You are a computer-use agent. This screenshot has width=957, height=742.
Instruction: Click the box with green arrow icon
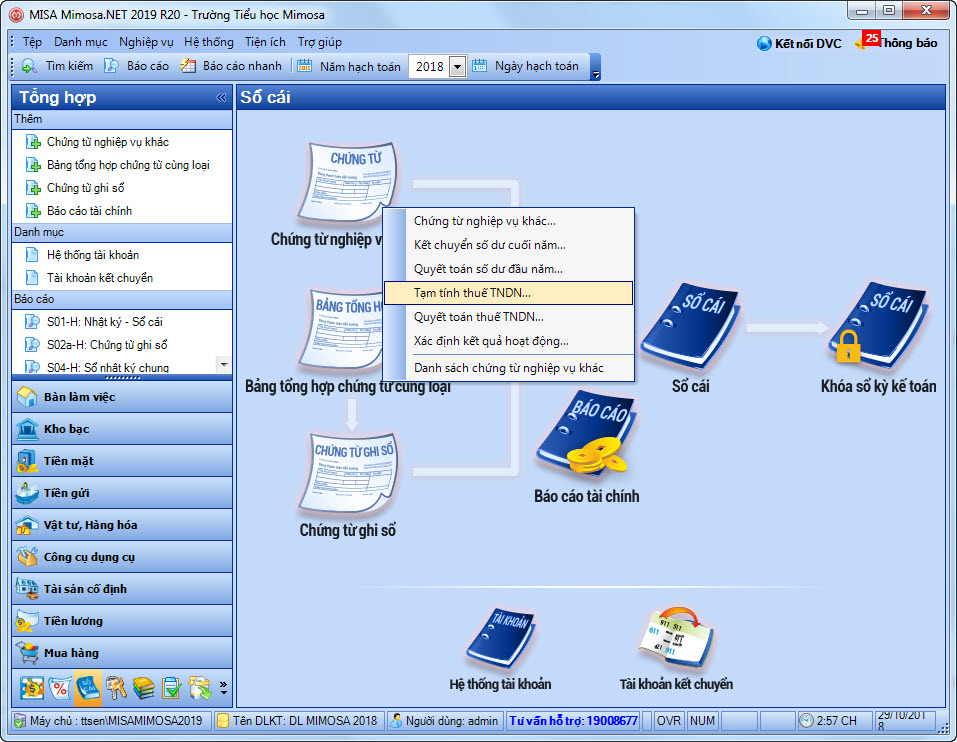(x=200, y=688)
